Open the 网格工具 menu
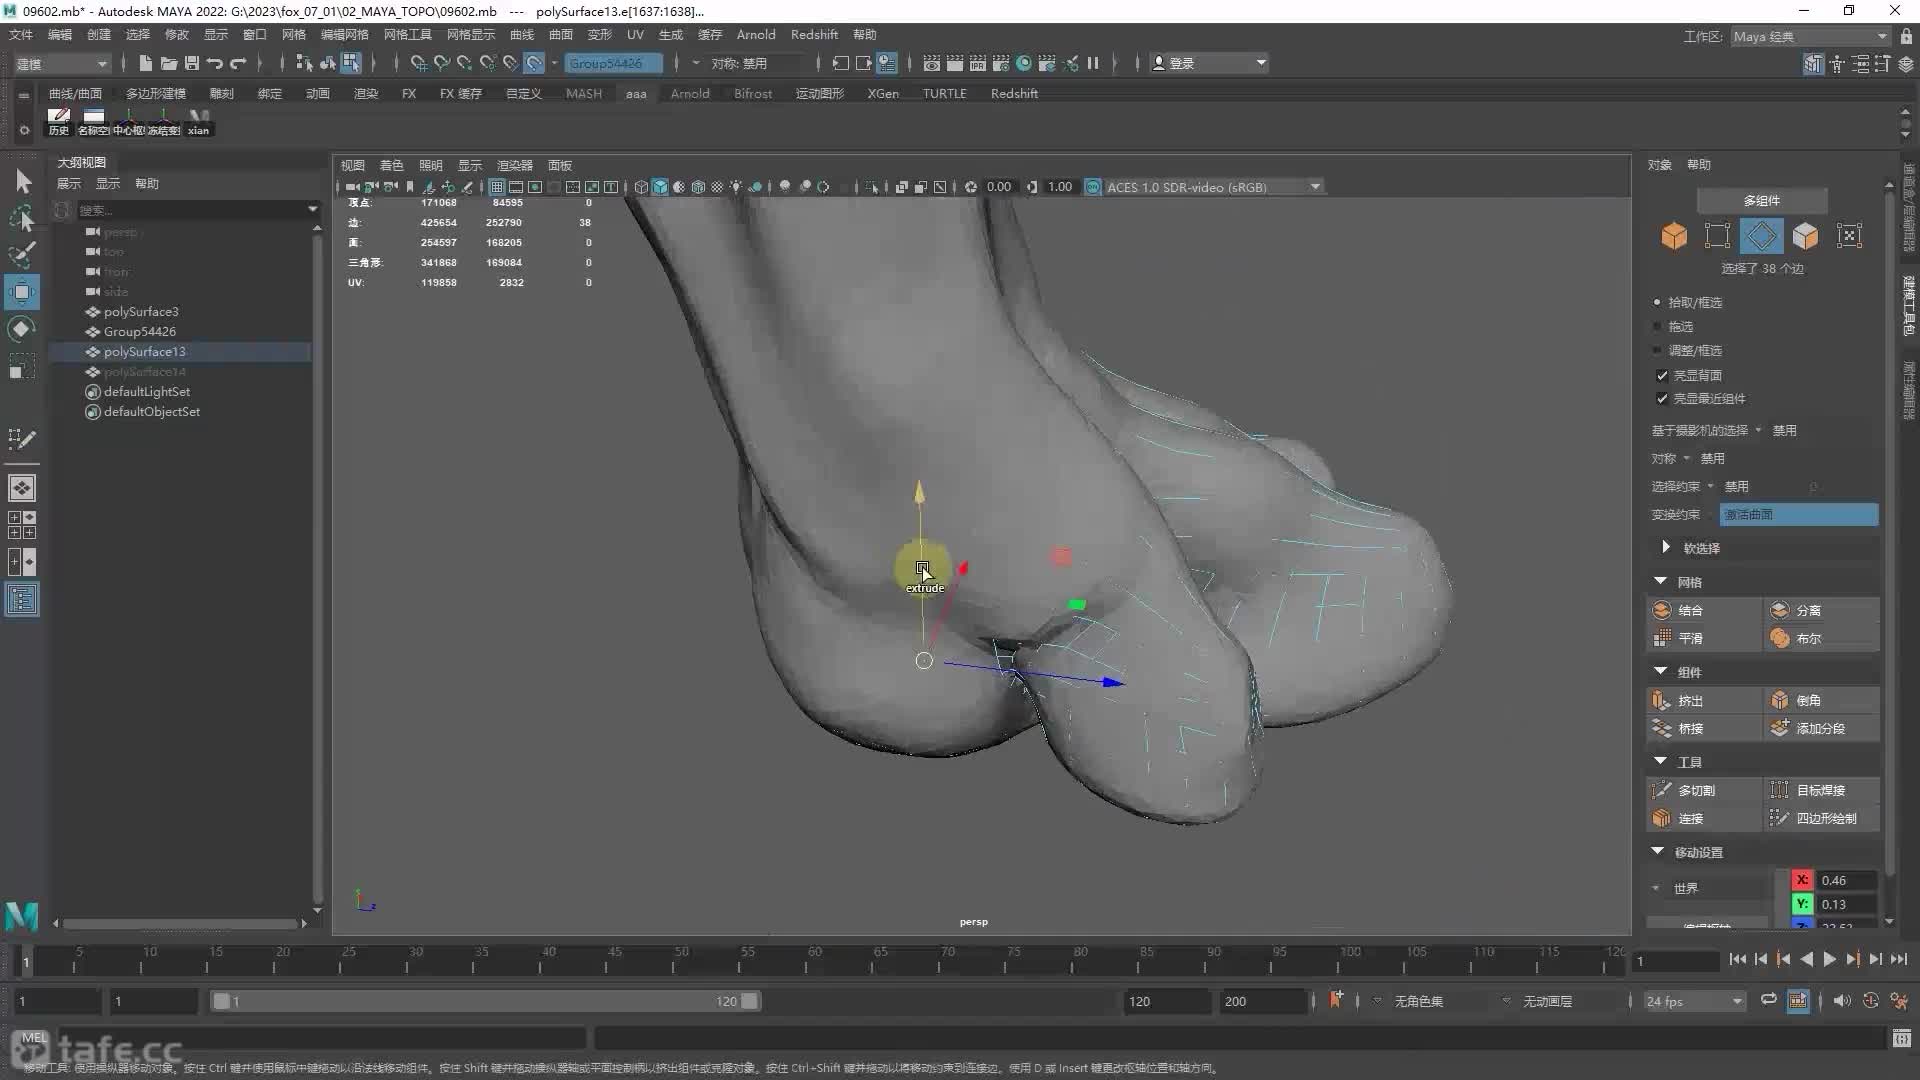Viewport: 1920px width, 1080px height. pos(407,34)
